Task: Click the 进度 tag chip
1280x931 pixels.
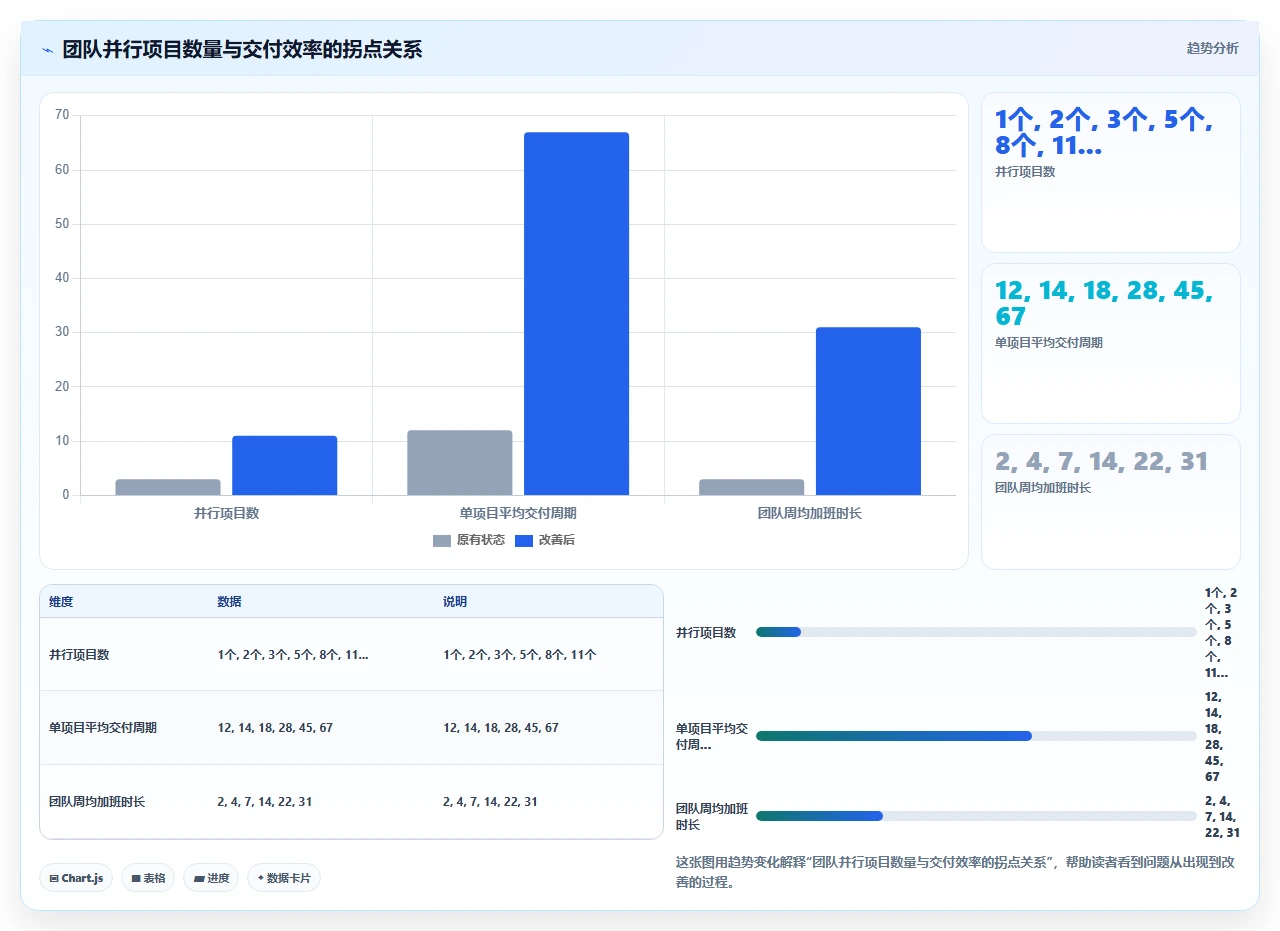Action: pyautogui.click(x=211, y=878)
